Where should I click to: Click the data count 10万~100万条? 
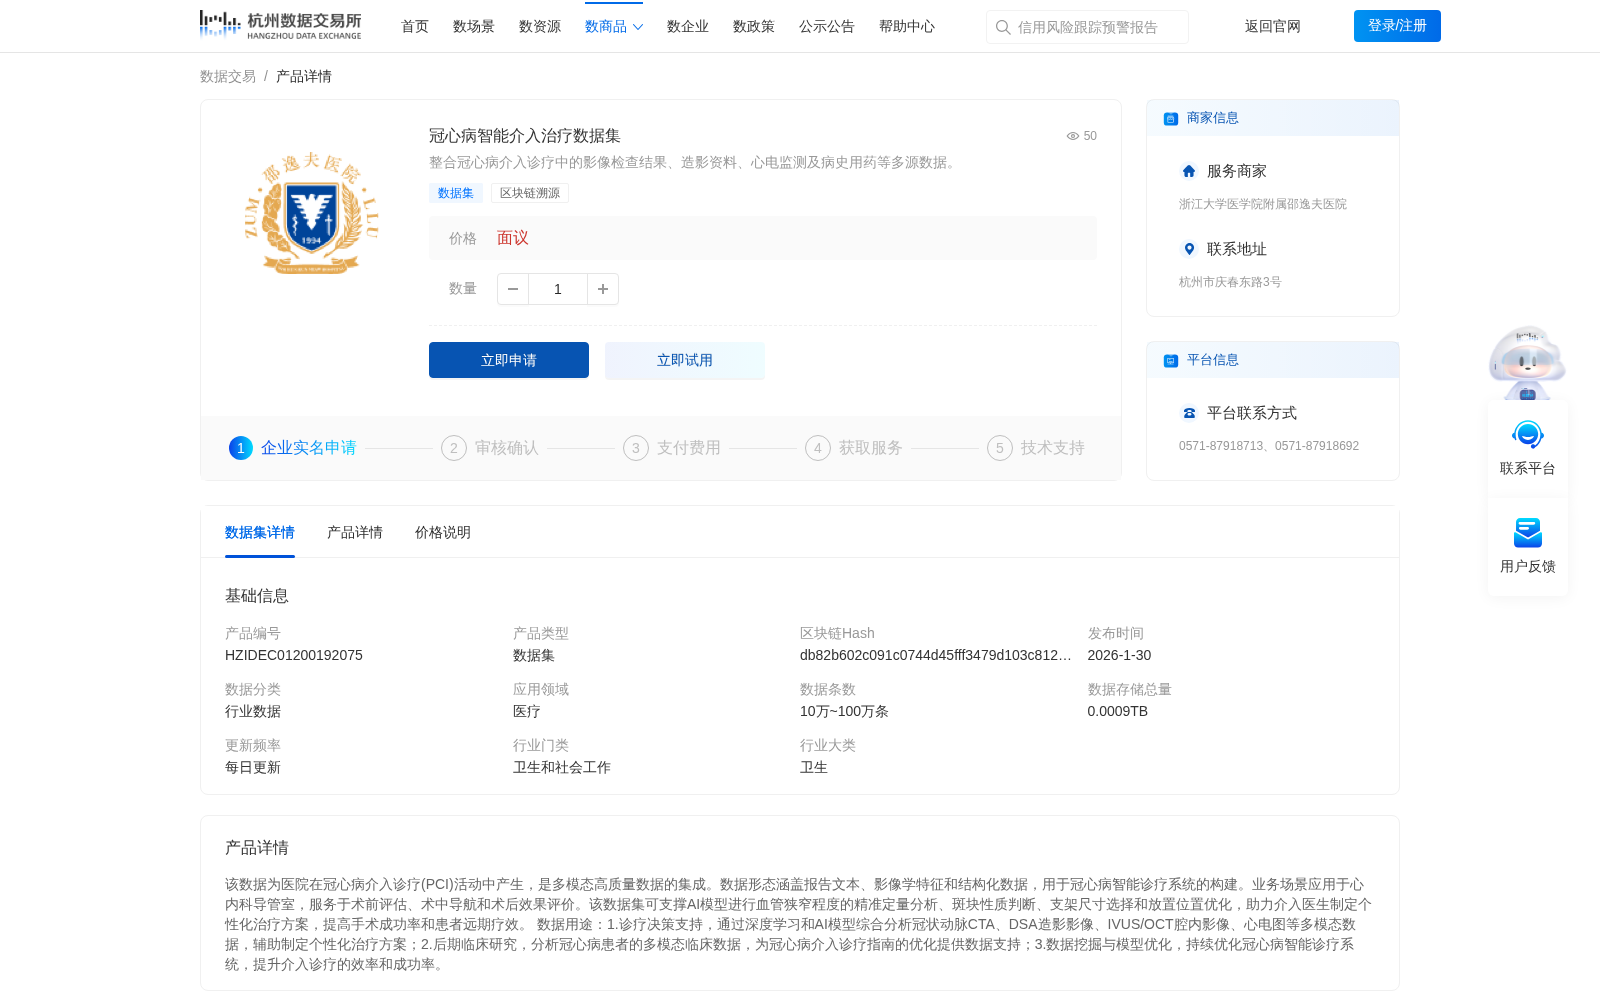pos(844,711)
